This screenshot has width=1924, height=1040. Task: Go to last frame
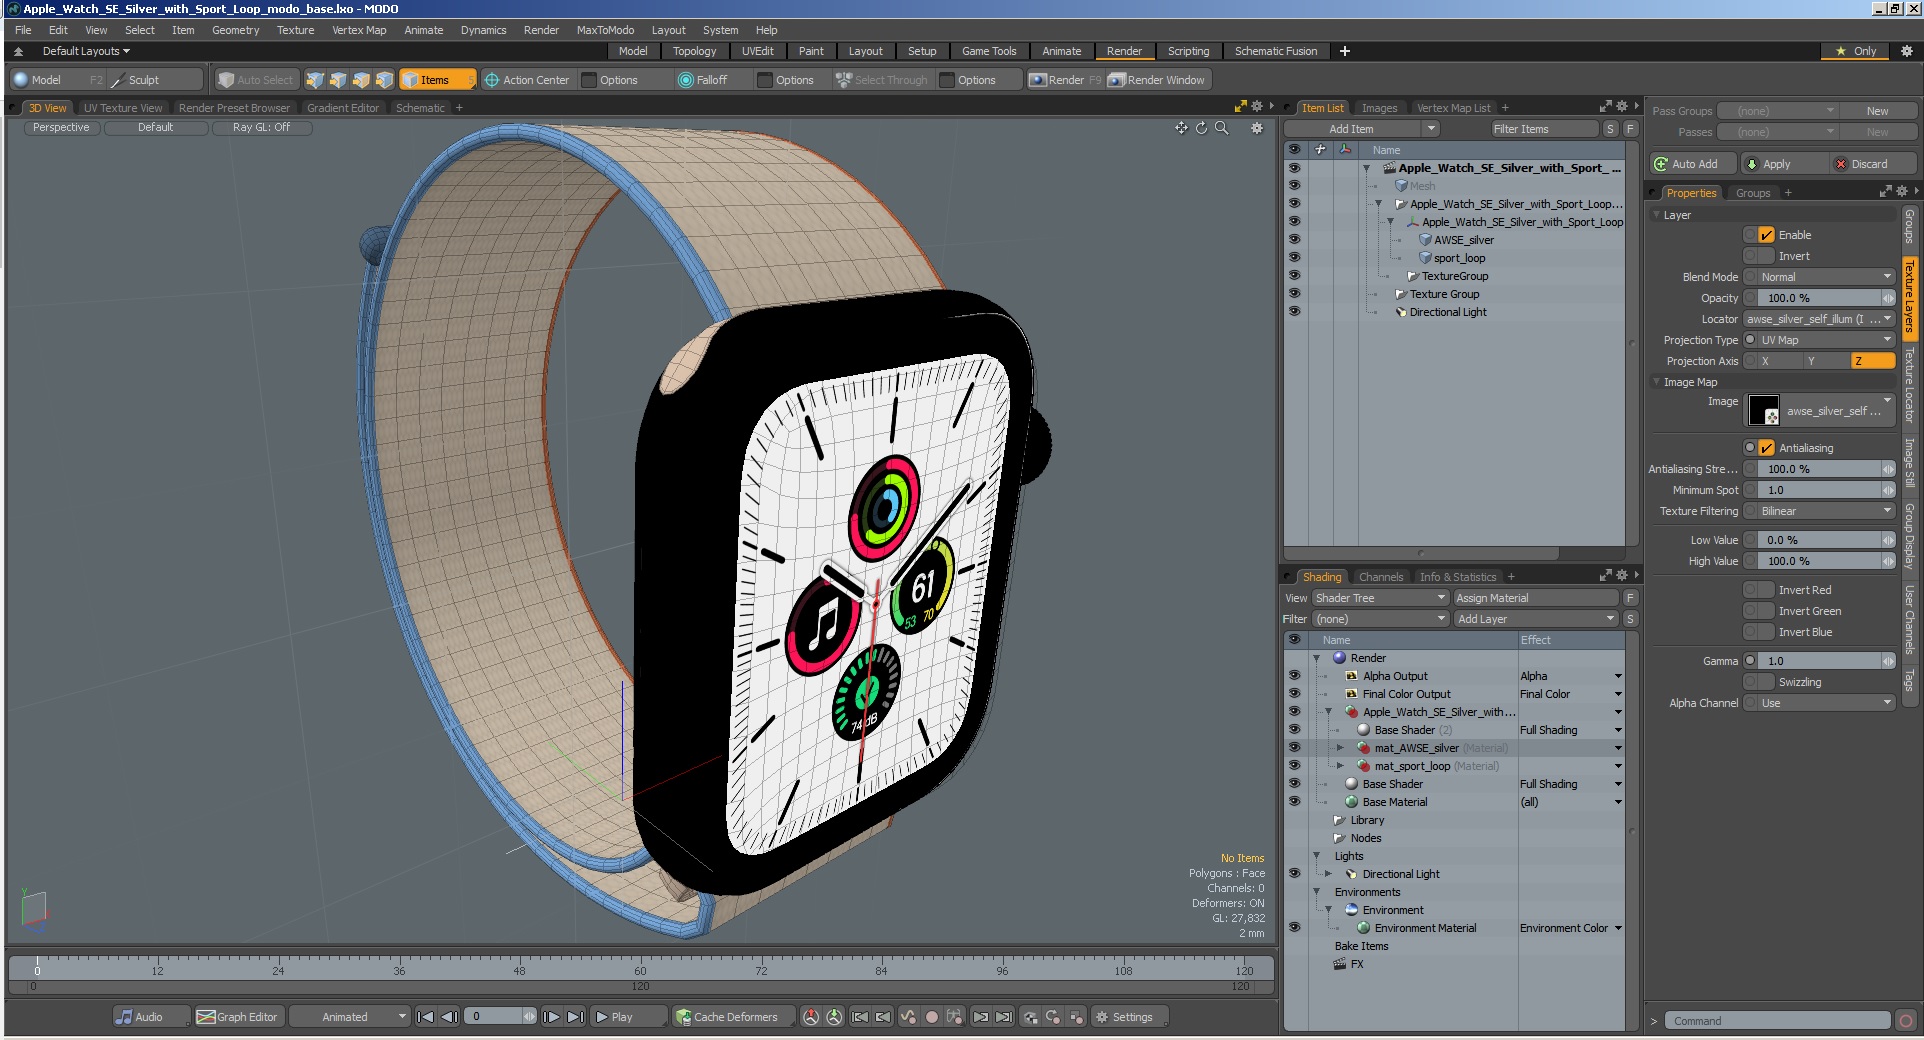pos(575,1017)
